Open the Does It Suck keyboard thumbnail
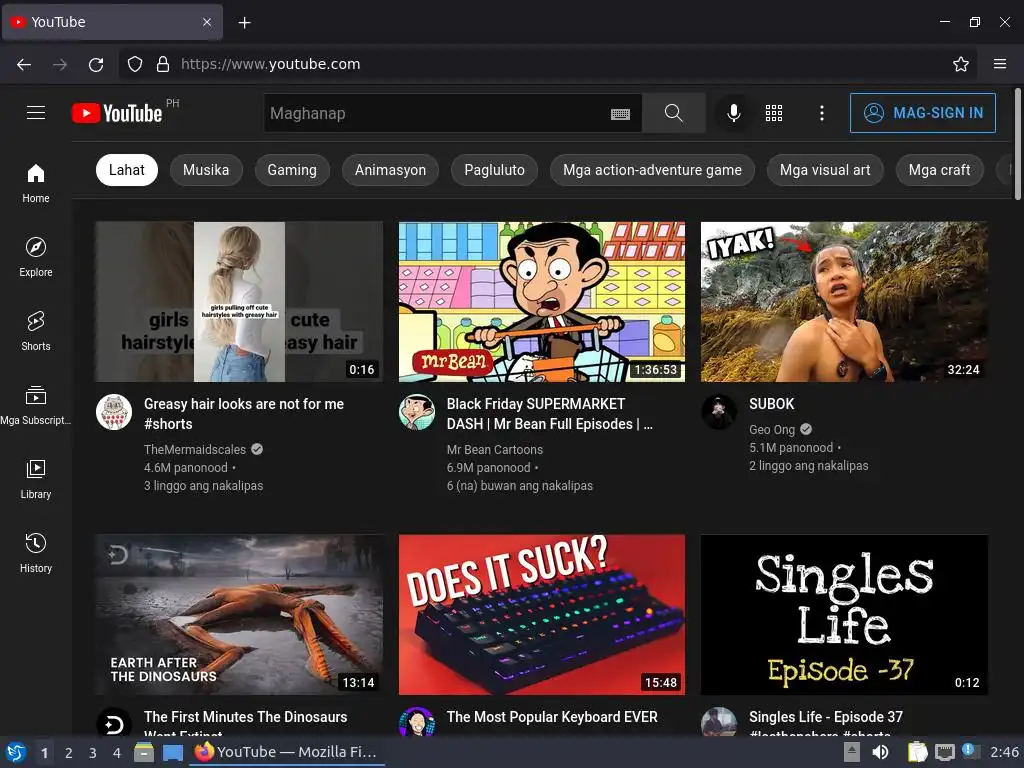Image resolution: width=1024 pixels, height=768 pixels. pyautogui.click(x=542, y=615)
